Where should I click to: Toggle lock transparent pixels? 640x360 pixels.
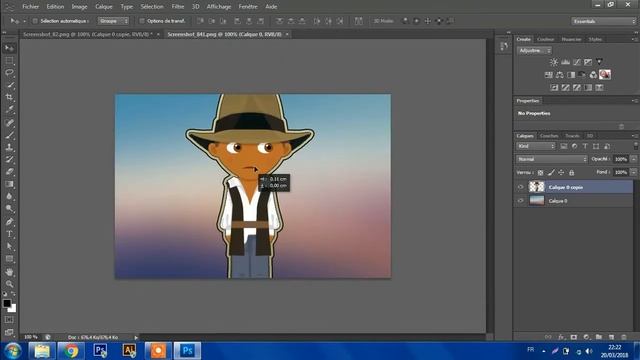540,173
